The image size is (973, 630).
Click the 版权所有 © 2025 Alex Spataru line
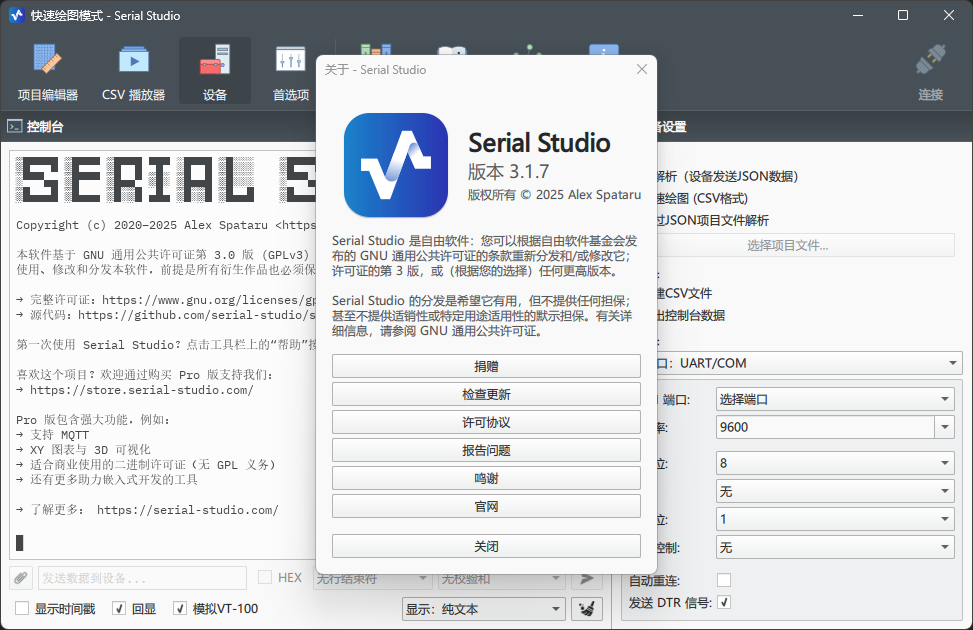coord(554,195)
